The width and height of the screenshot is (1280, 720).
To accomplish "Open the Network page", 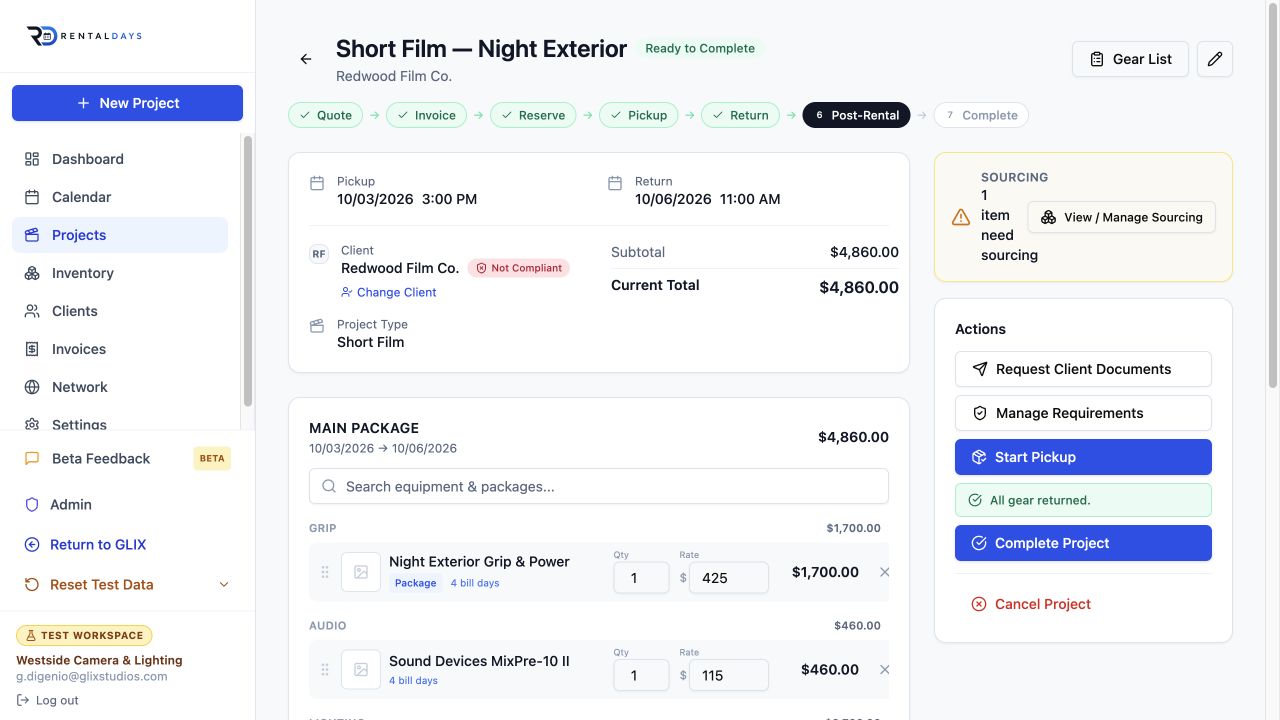I will (120, 387).
